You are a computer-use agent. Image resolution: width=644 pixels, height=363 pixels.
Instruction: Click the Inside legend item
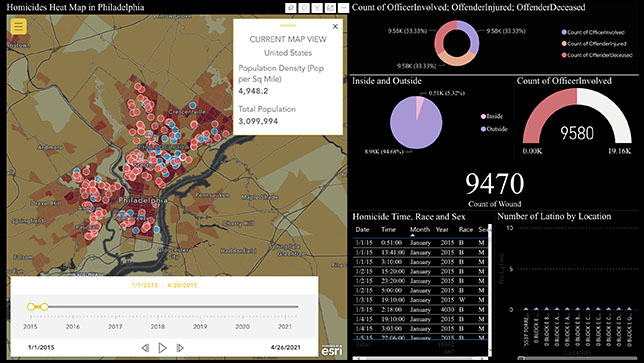492,116
